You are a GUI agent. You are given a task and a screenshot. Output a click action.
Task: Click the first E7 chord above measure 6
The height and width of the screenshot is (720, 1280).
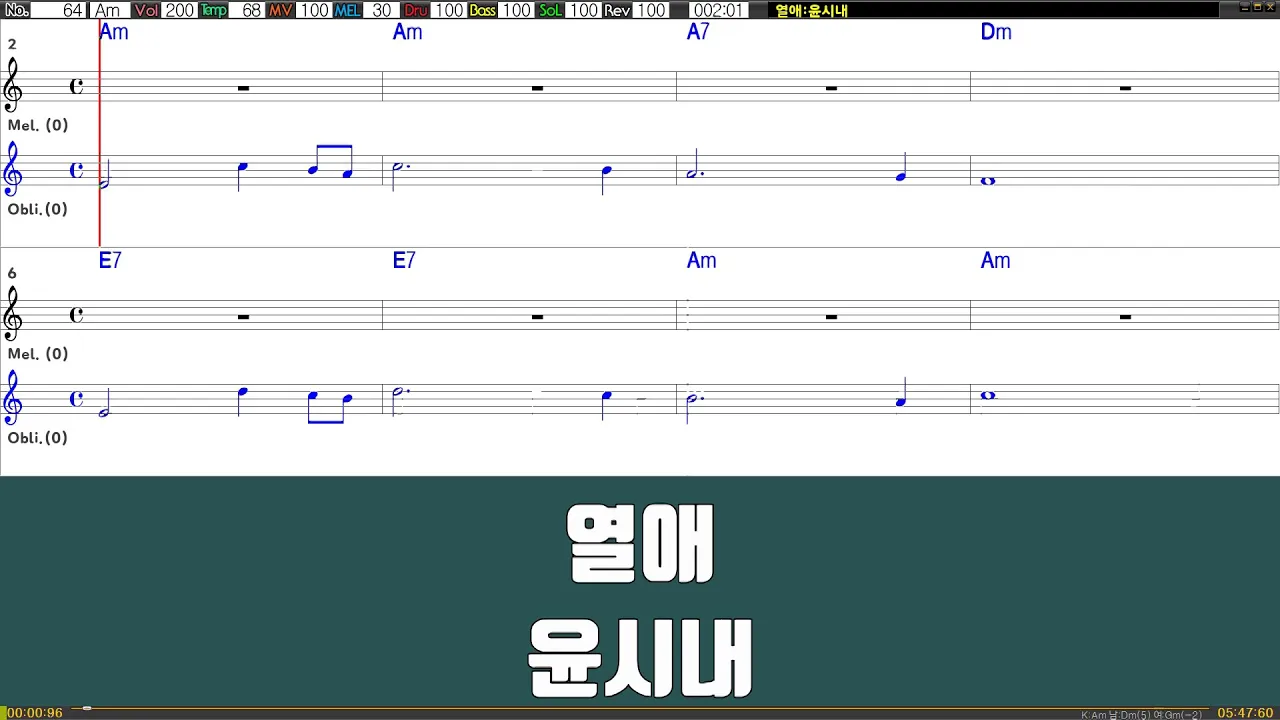pos(110,260)
